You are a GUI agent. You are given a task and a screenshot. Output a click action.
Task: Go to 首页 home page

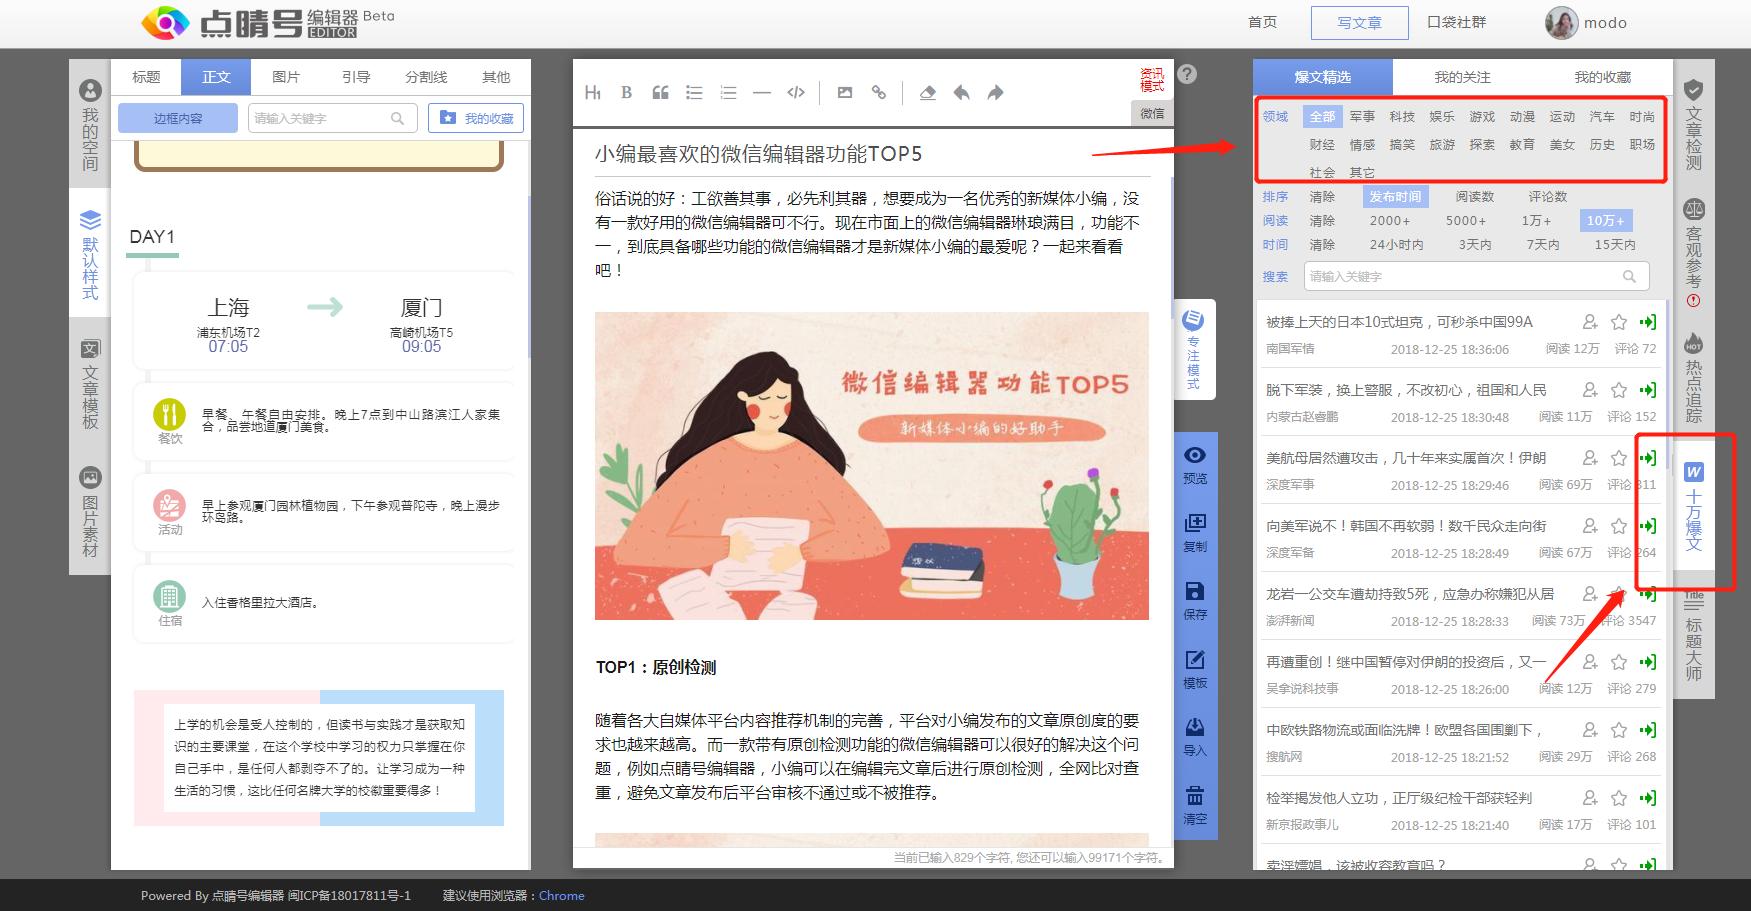[x=1263, y=23]
